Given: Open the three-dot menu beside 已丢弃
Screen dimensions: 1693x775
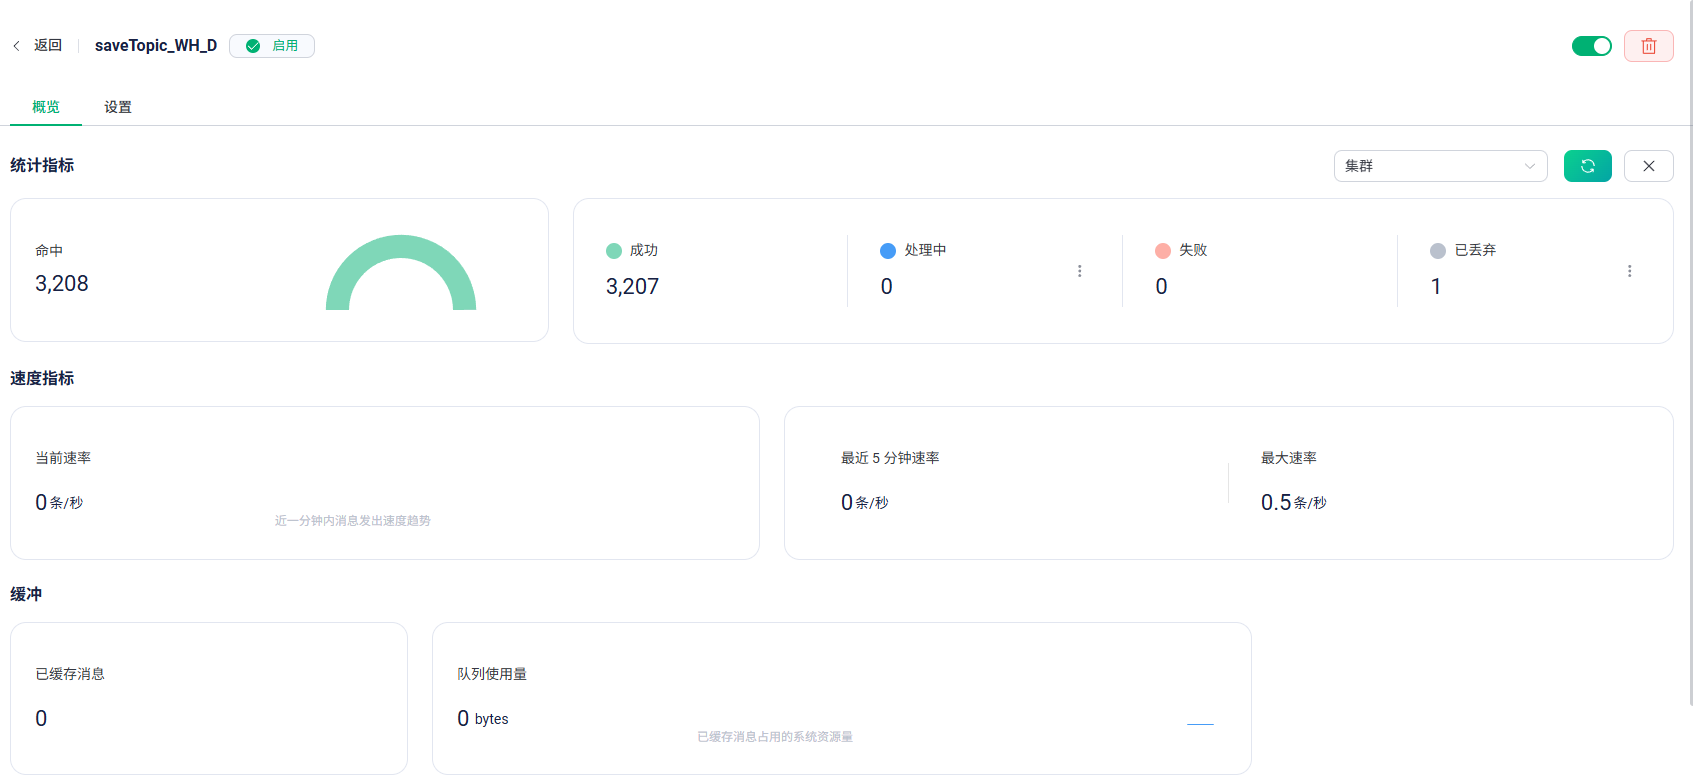Looking at the screenshot, I should pos(1629,271).
